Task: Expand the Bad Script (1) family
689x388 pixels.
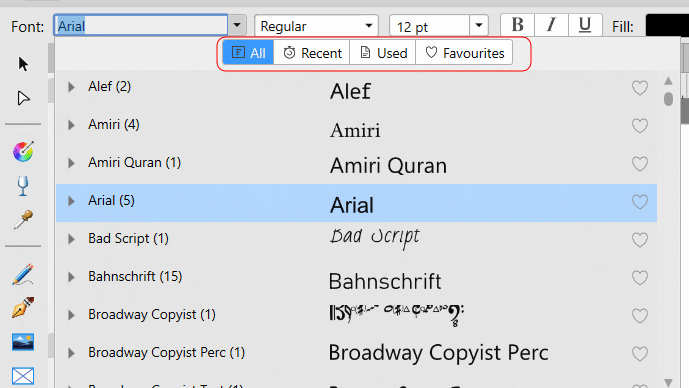Action: point(71,239)
